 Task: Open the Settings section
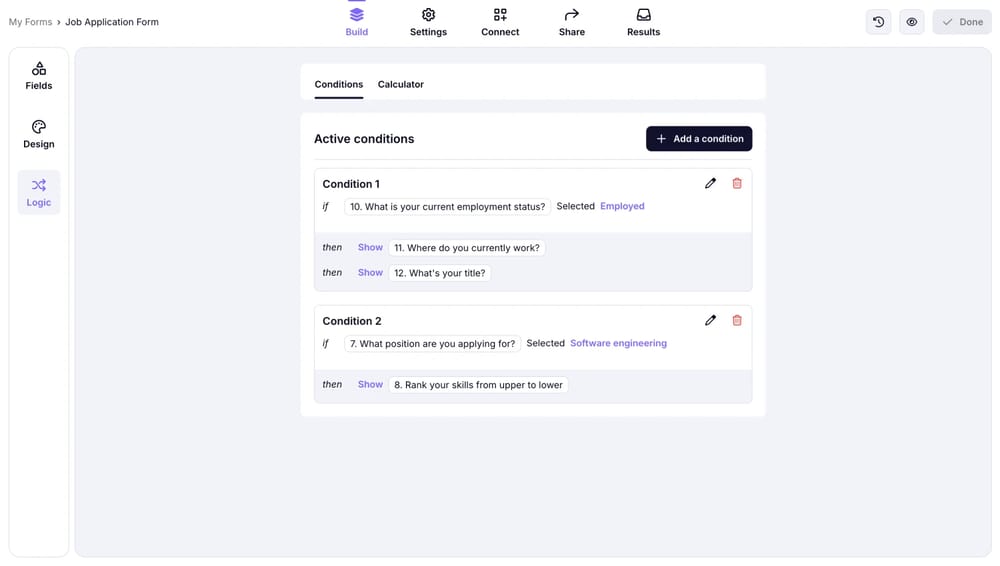click(x=428, y=22)
